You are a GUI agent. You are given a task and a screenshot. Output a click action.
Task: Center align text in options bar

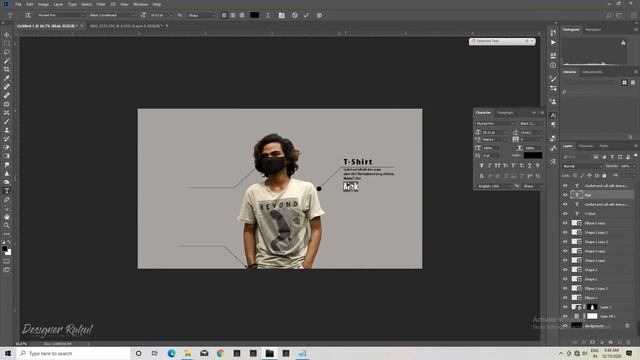[x=233, y=15]
